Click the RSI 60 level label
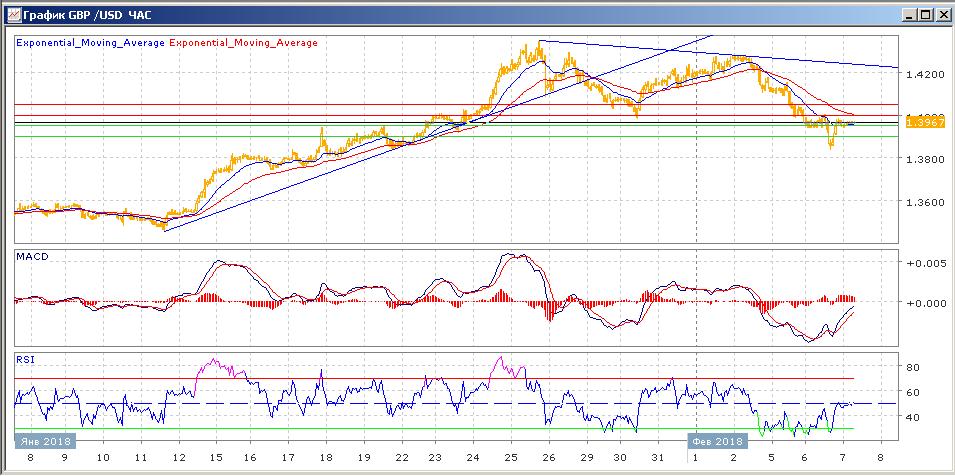Screen dimensions: 955x476 pos(912,393)
